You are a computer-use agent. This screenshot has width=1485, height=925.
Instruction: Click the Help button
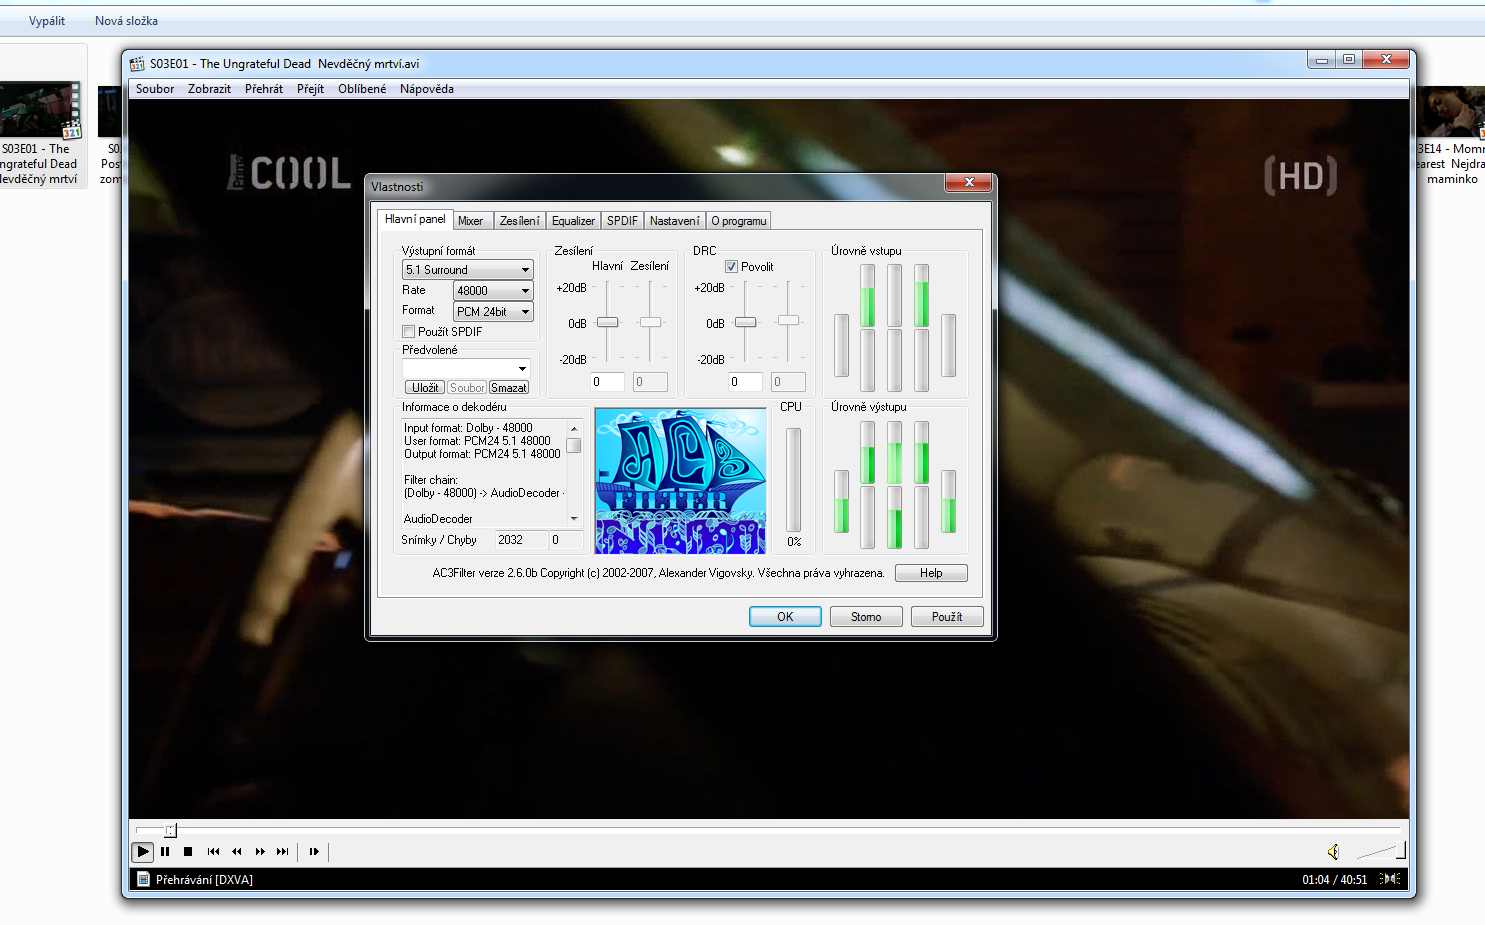pos(931,573)
